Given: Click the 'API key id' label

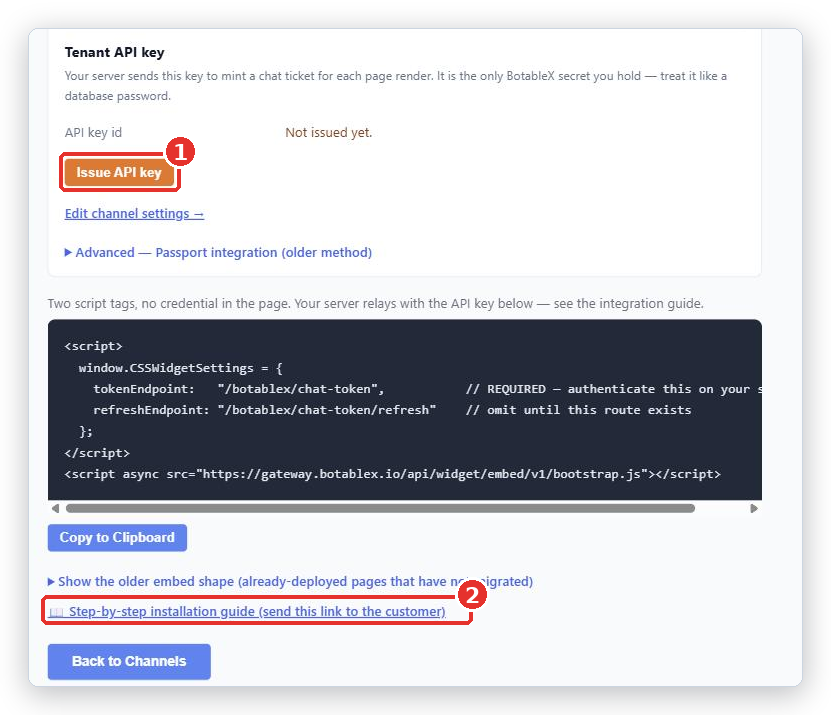Looking at the screenshot, I should point(93,133).
